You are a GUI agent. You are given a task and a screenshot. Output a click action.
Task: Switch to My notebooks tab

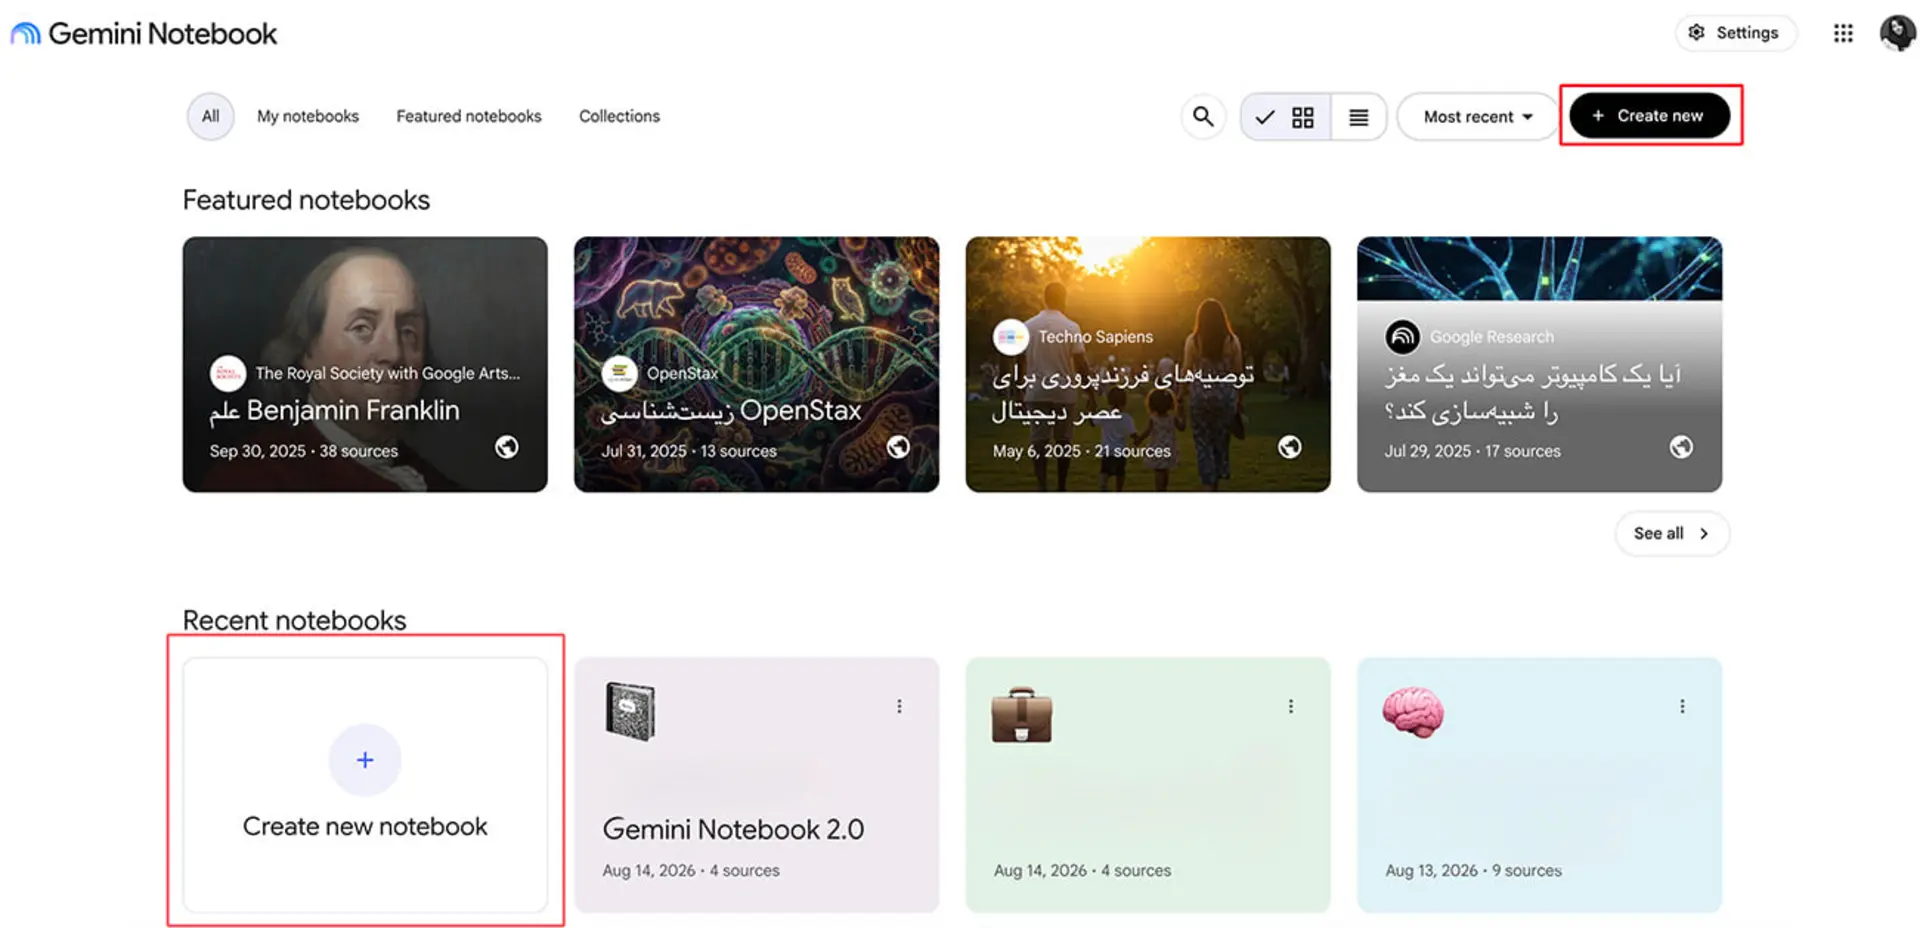coord(308,116)
